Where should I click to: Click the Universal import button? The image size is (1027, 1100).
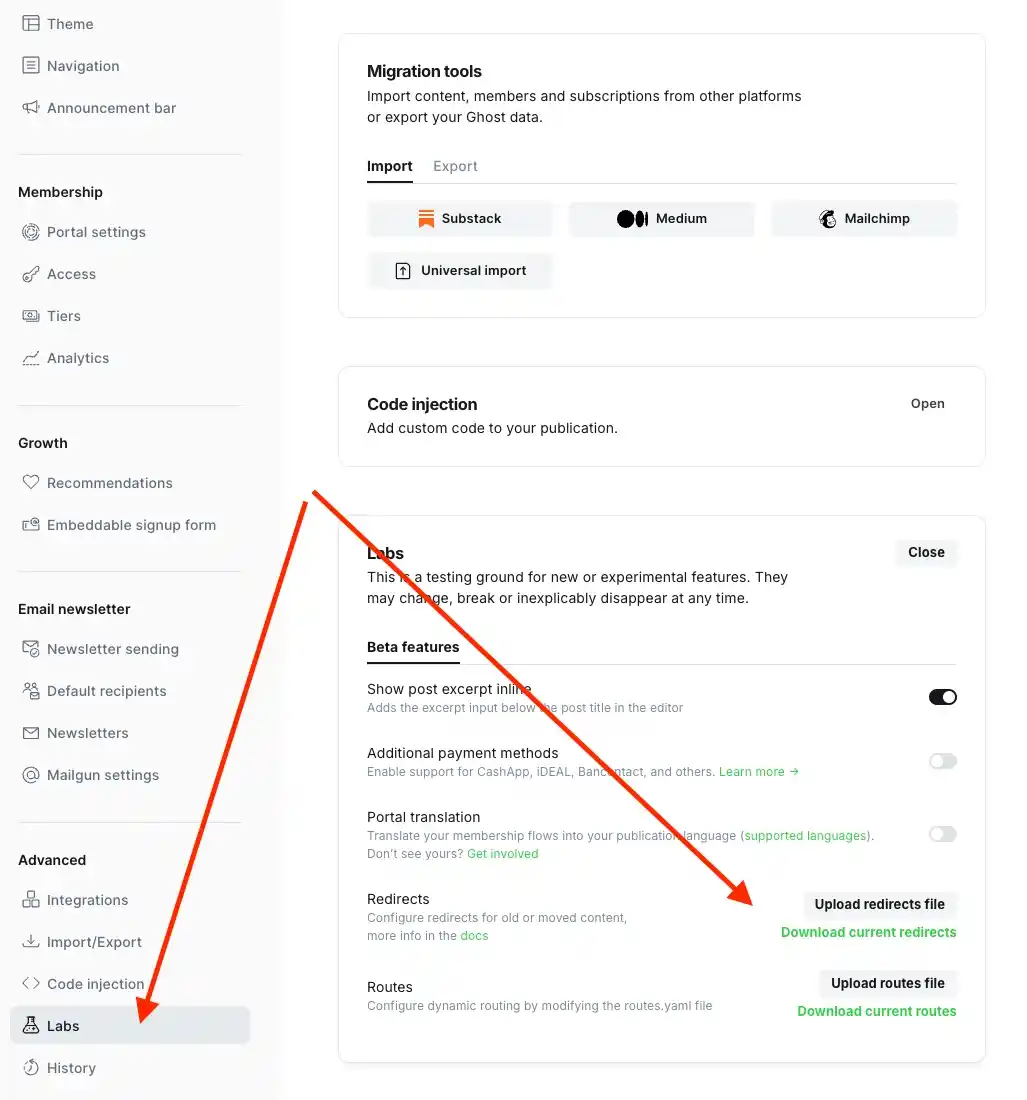[459, 270]
